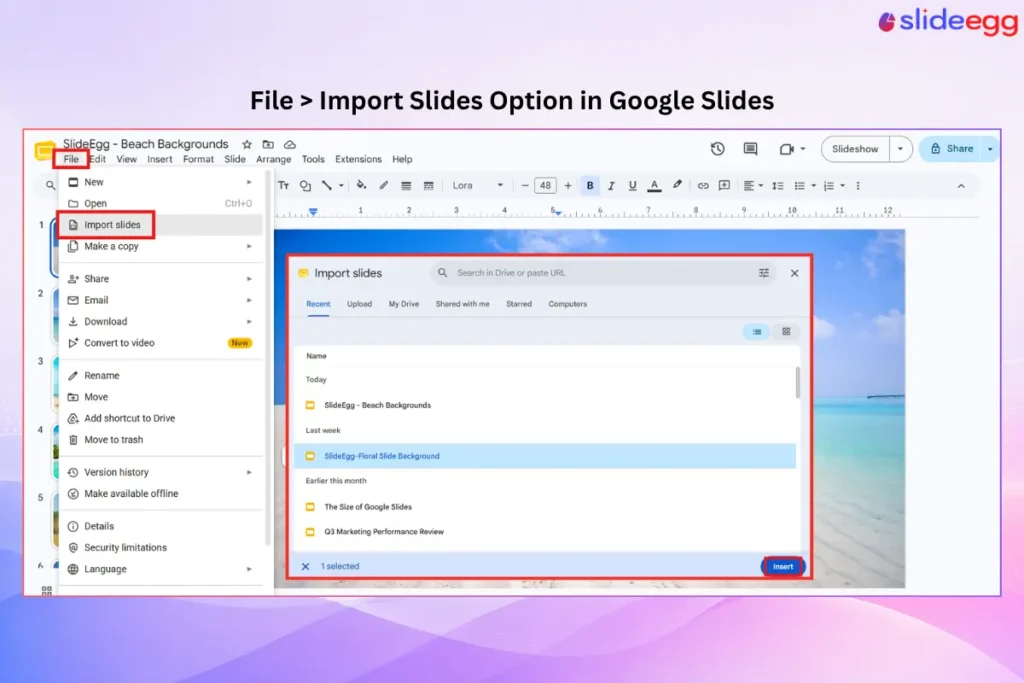Open the text align dropdown

click(x=753, y=185)
